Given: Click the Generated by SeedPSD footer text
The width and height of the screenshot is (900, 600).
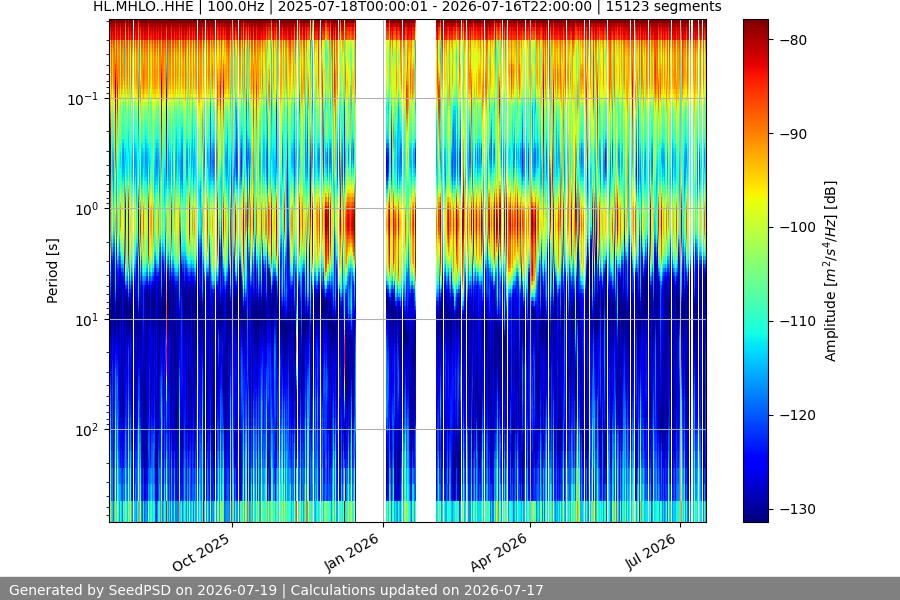Looking at the screenshot, I should click(x=276, y=590).
